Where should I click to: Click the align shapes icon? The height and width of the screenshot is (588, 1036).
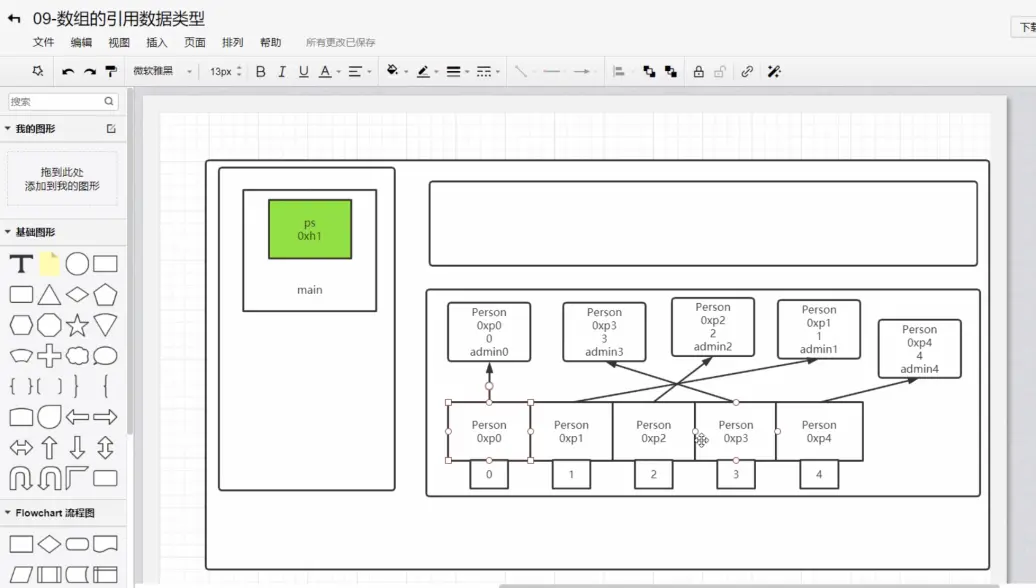pyautogui.click(x=618, y=71)
